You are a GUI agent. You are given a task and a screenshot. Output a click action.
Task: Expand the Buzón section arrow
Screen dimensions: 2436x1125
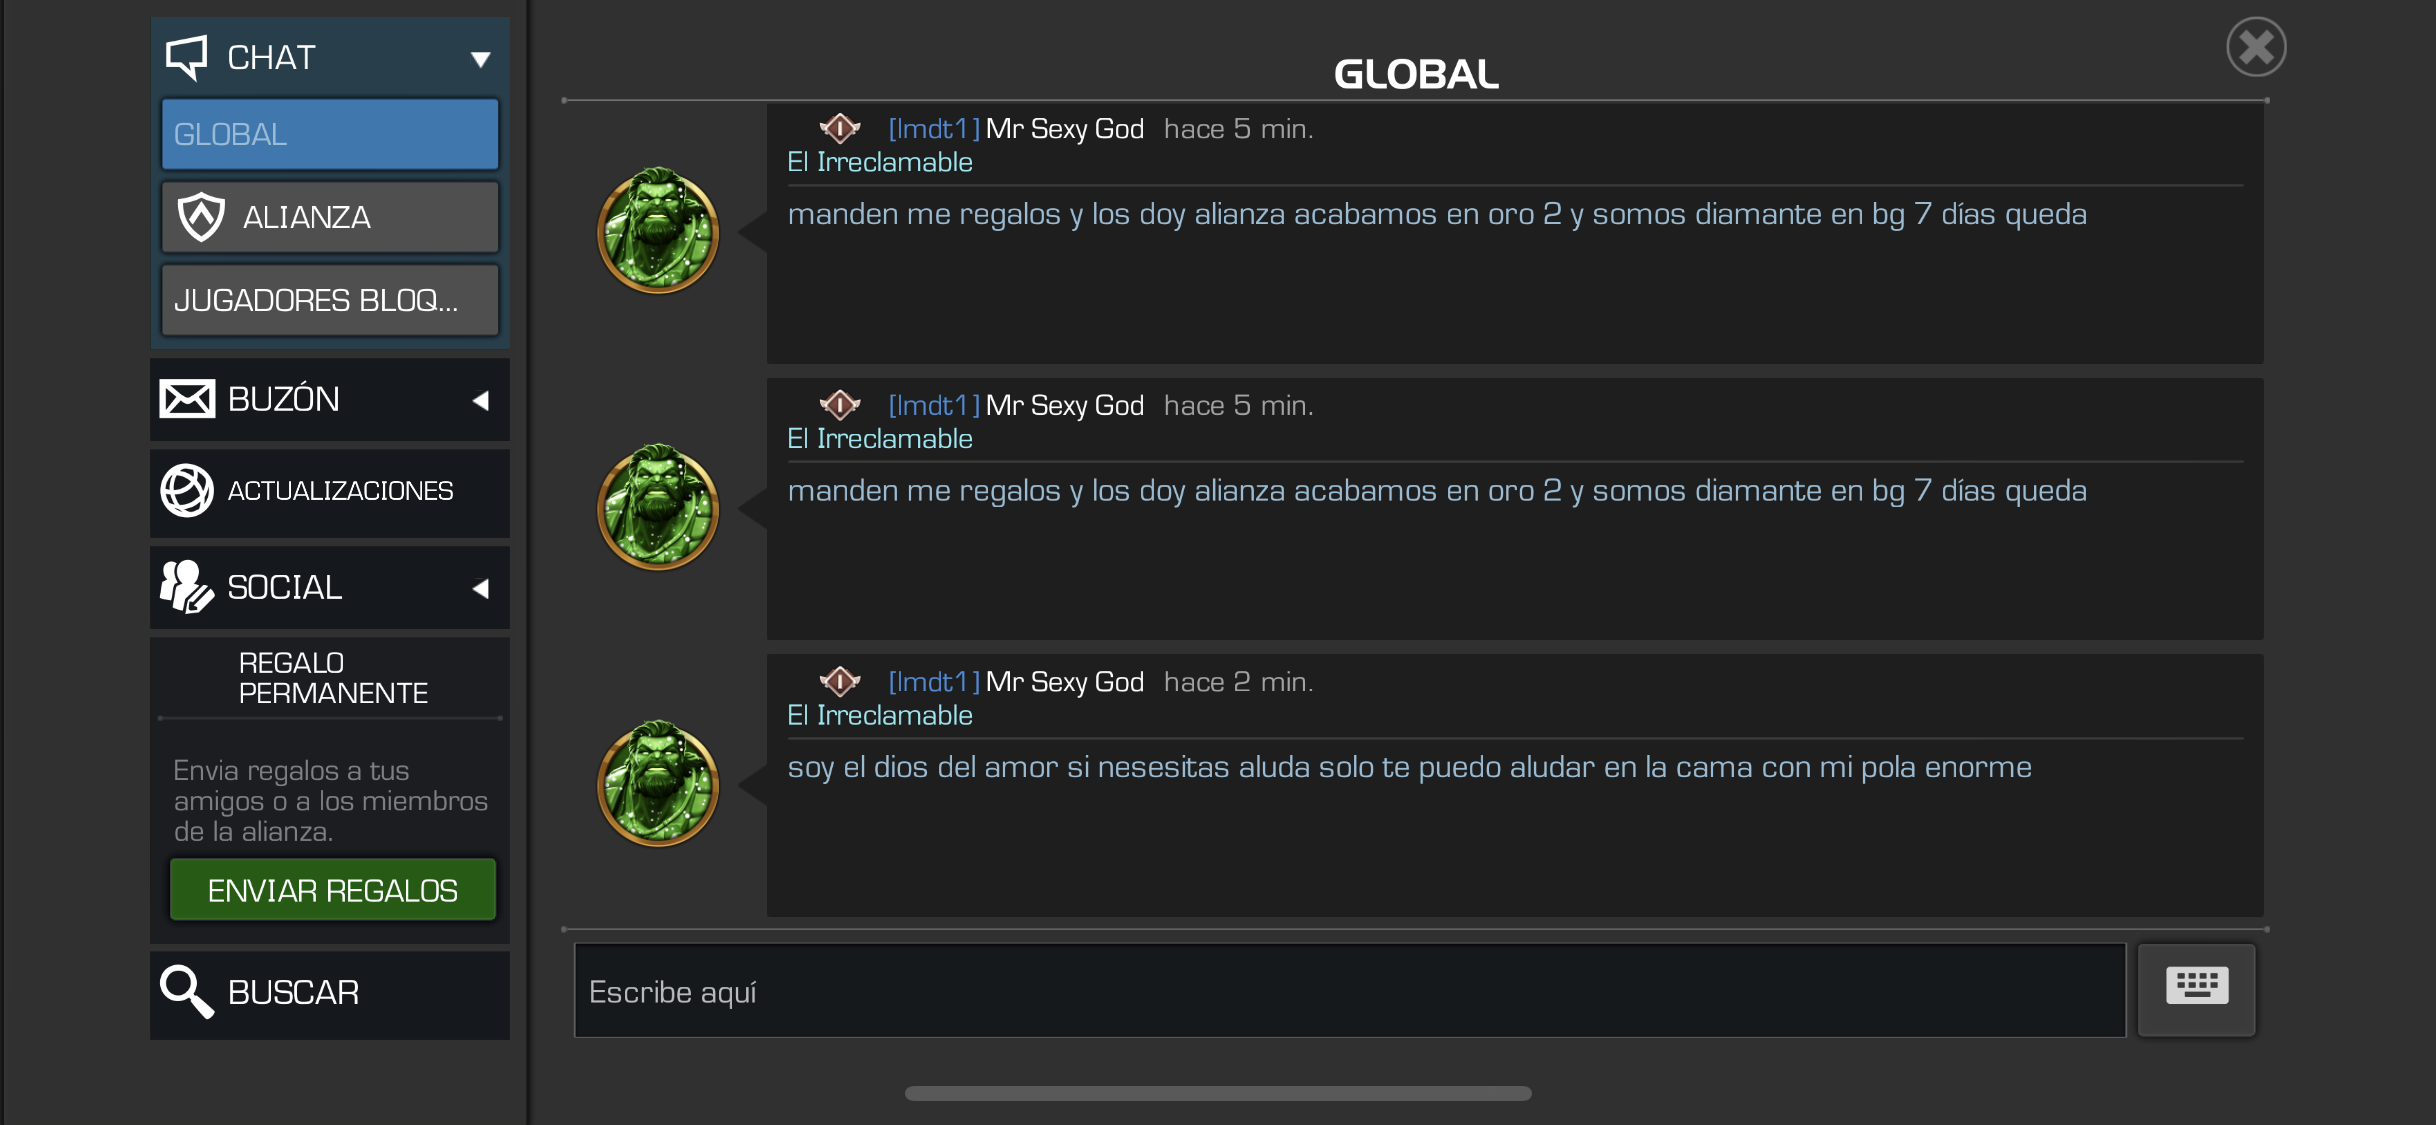pos(481,400)
